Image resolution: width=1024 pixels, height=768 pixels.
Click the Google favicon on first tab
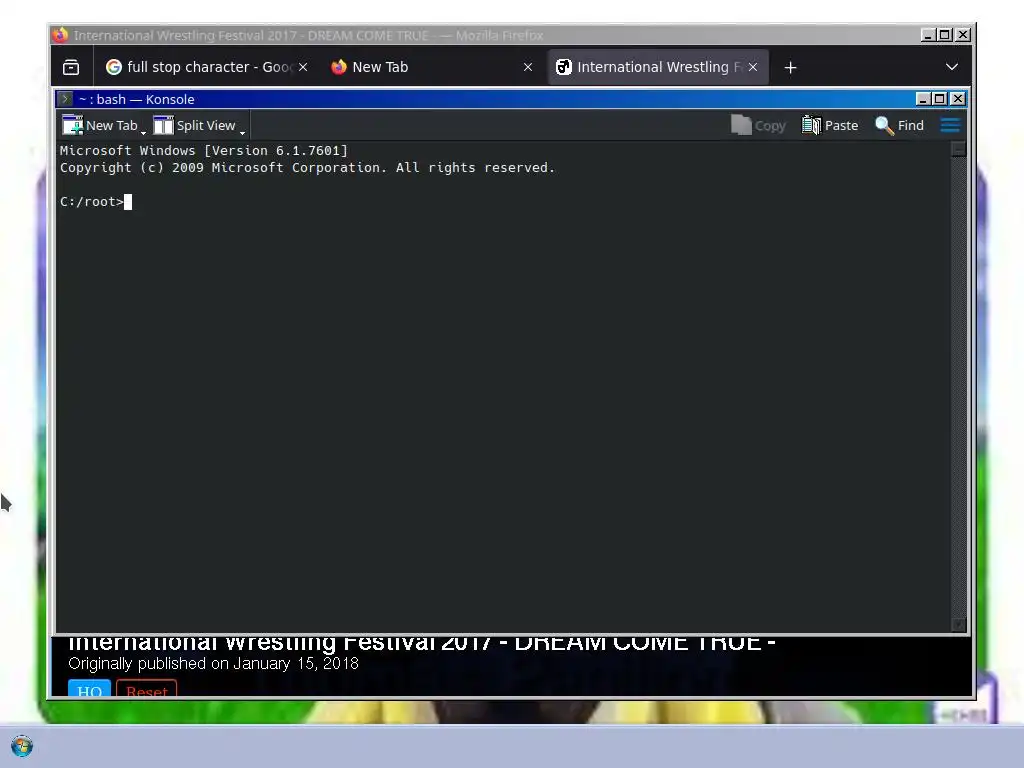coord(114,67)
